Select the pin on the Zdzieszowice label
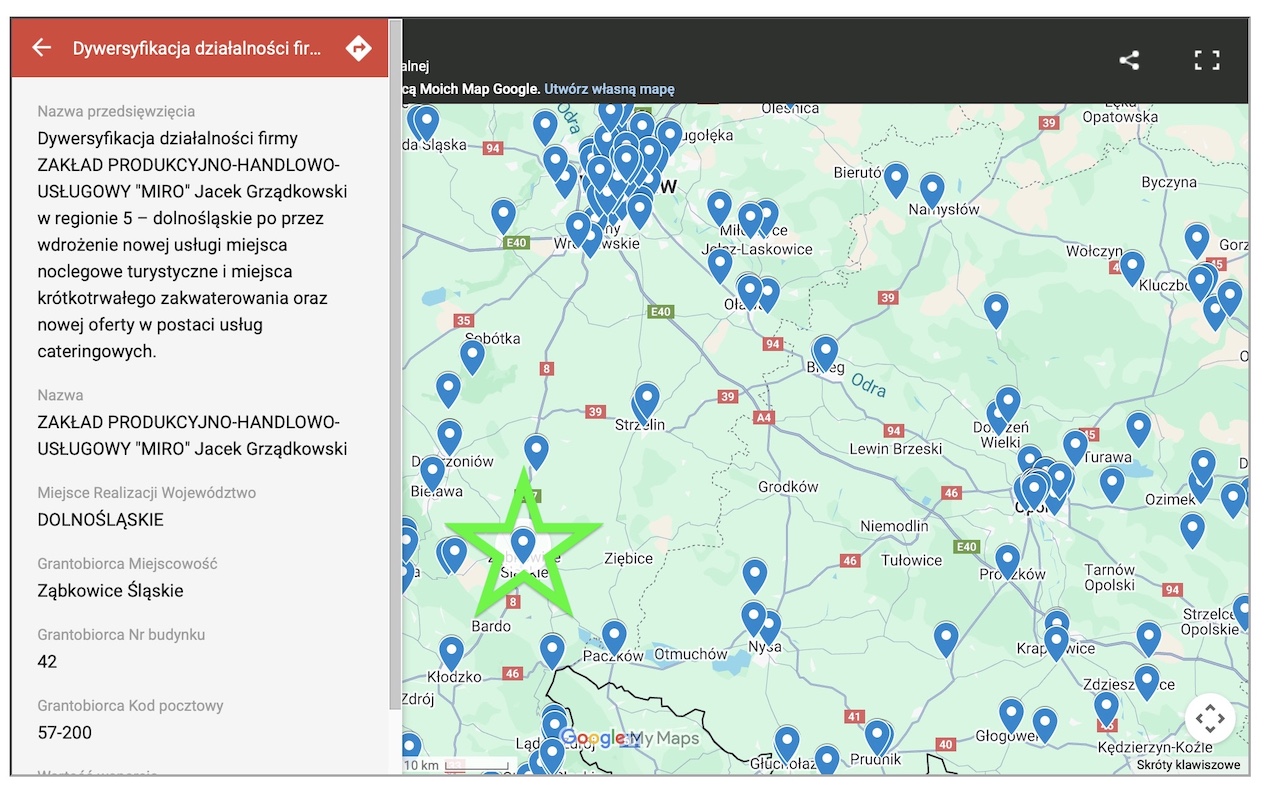1280x792 pixels. pos(1147,682)
